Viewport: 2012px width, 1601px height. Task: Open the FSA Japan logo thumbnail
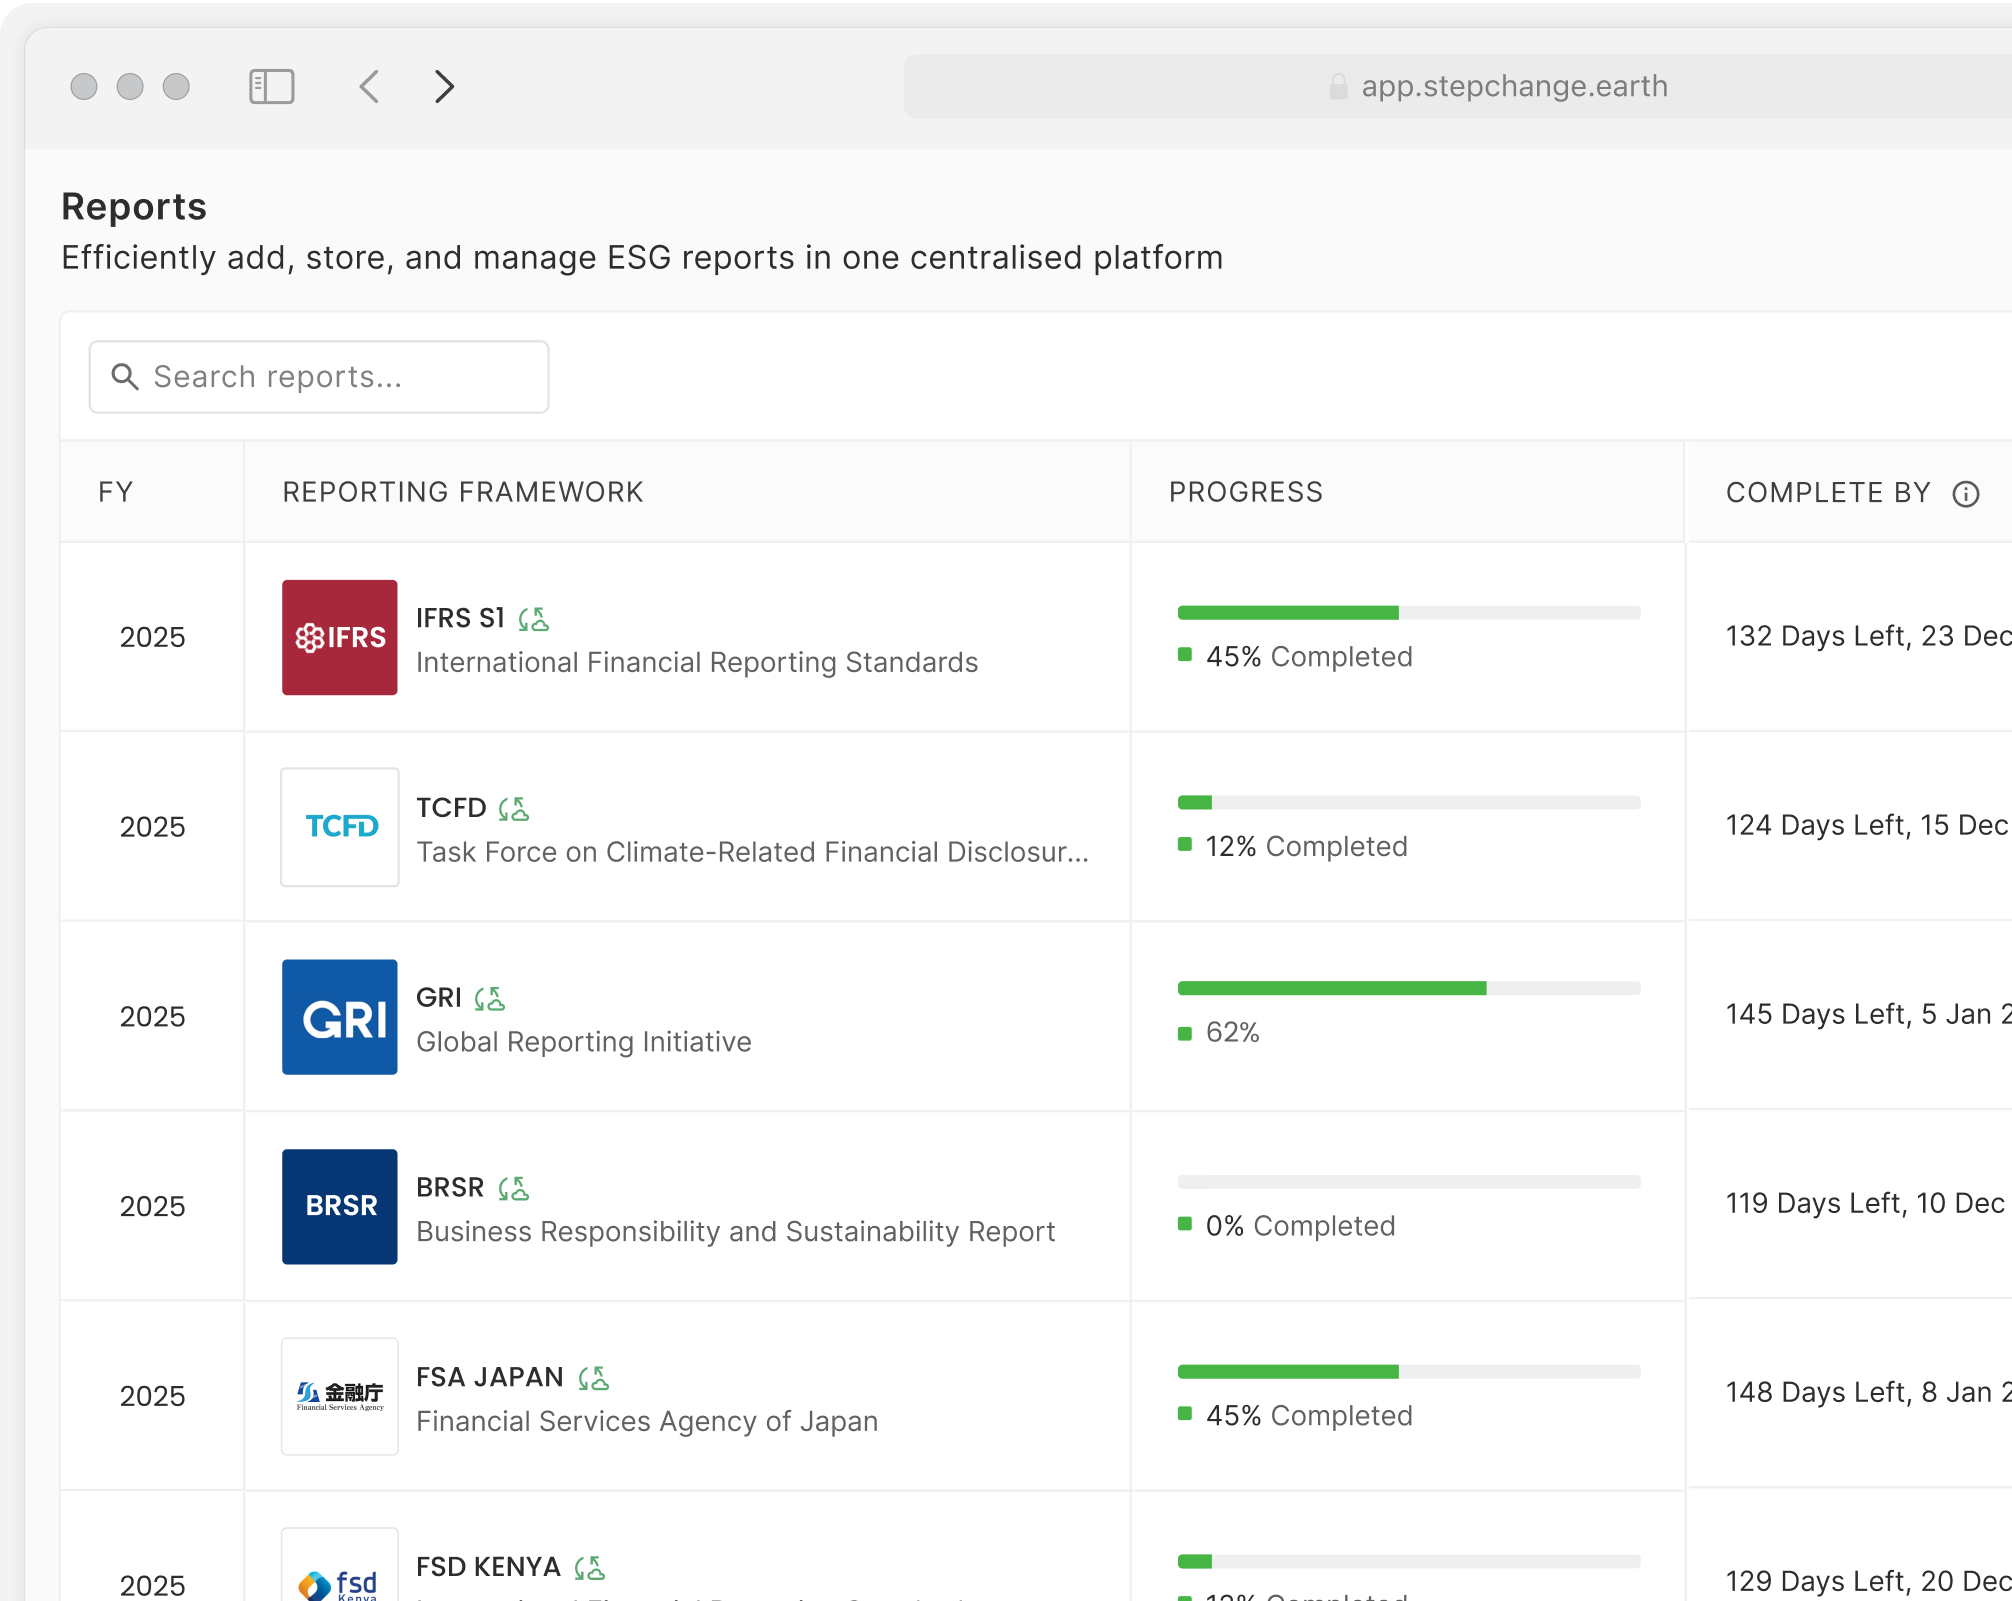point(340,1396)
